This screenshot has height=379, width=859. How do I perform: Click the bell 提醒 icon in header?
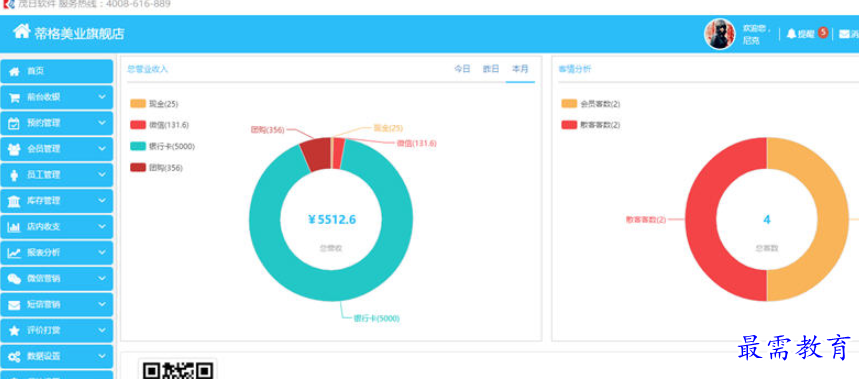coord(791,33)
